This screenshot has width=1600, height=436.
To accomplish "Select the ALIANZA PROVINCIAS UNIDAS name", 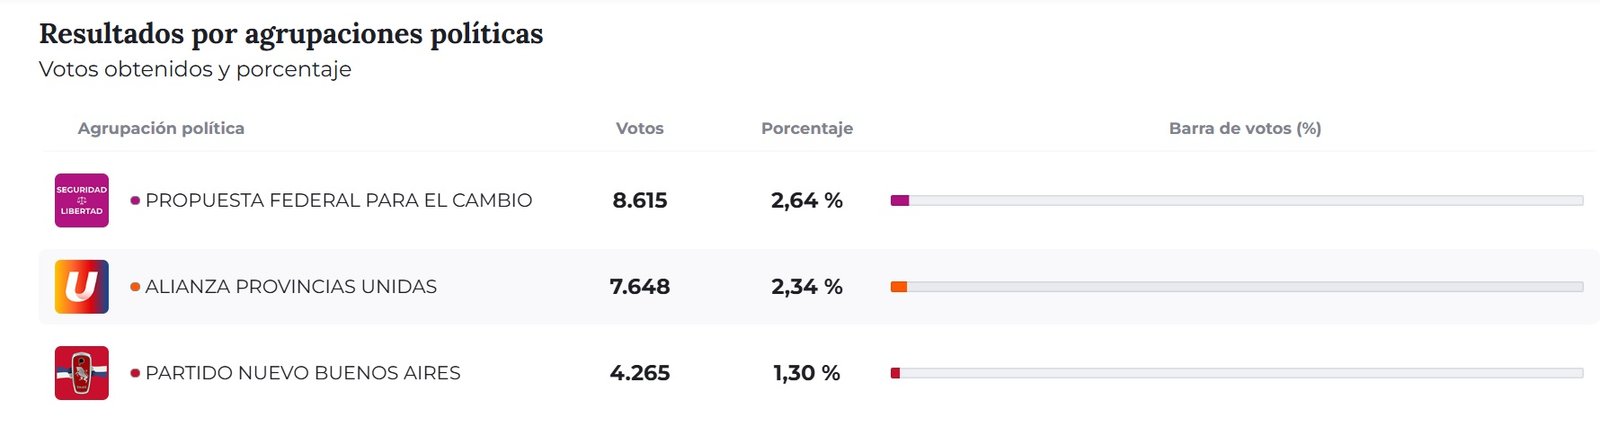I will [x=291, y=287].
